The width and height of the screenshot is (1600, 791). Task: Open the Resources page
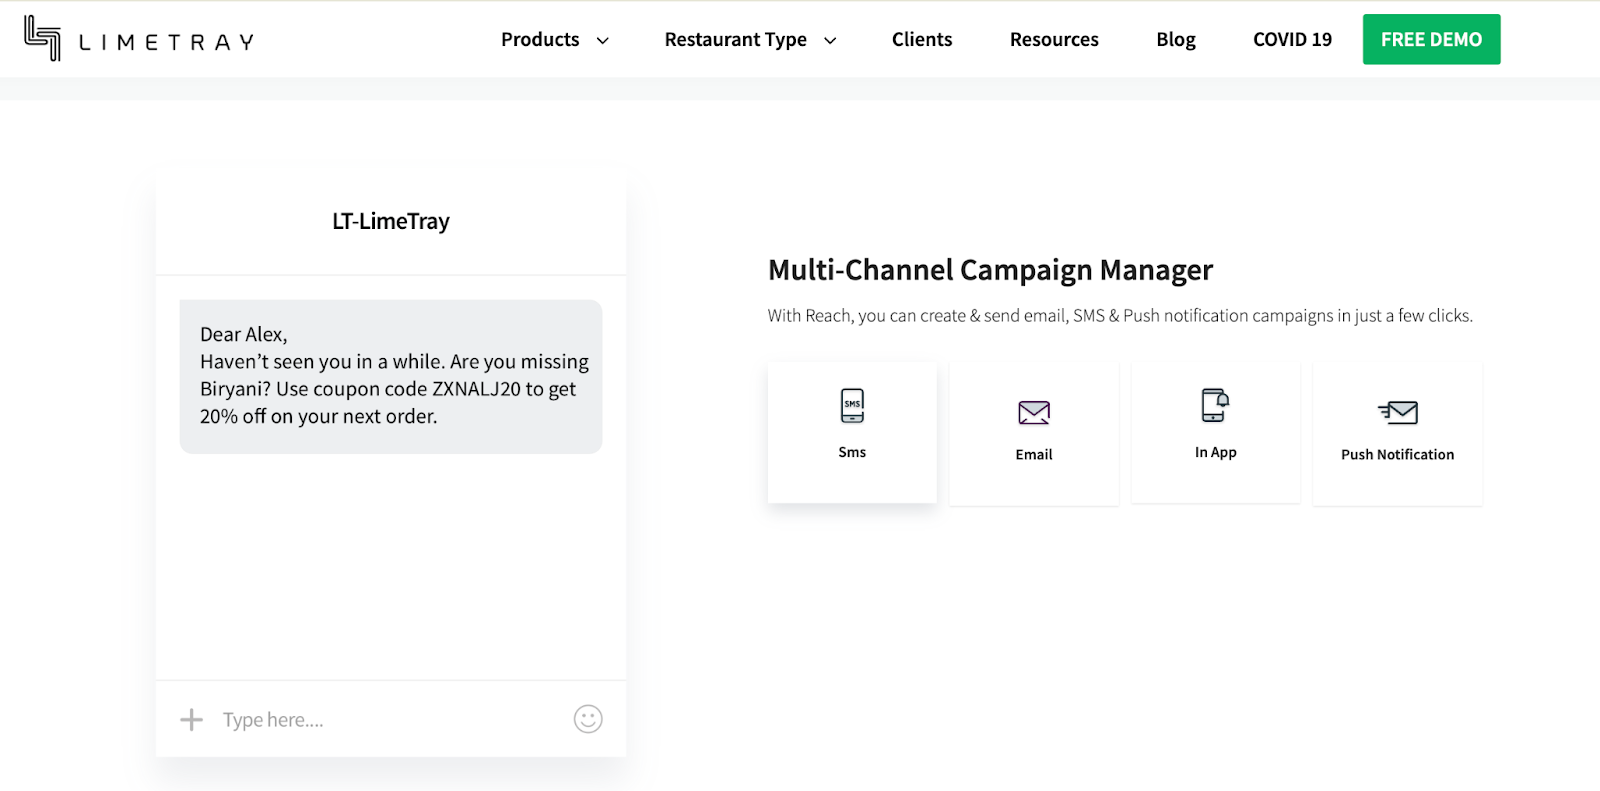click(x=1054, y=40)
